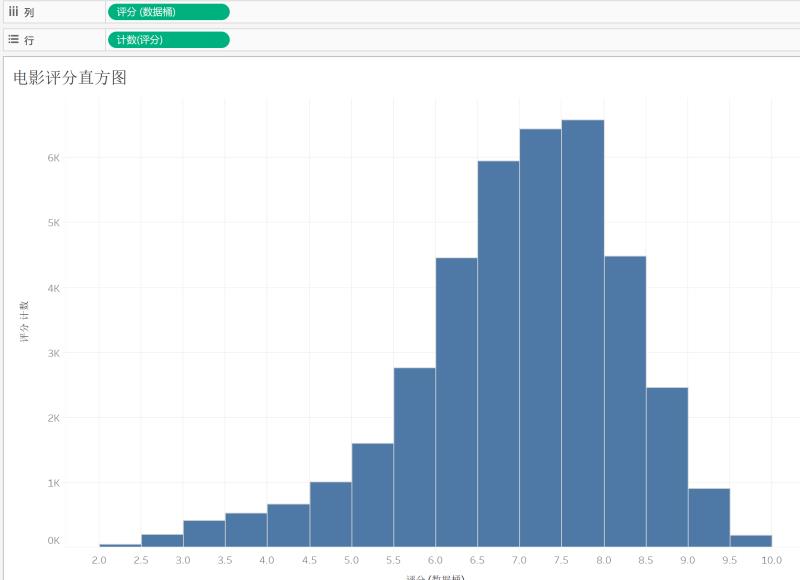Click the 0K label on the y-axis
Screen dimensions: 800x580
(54, 540)
